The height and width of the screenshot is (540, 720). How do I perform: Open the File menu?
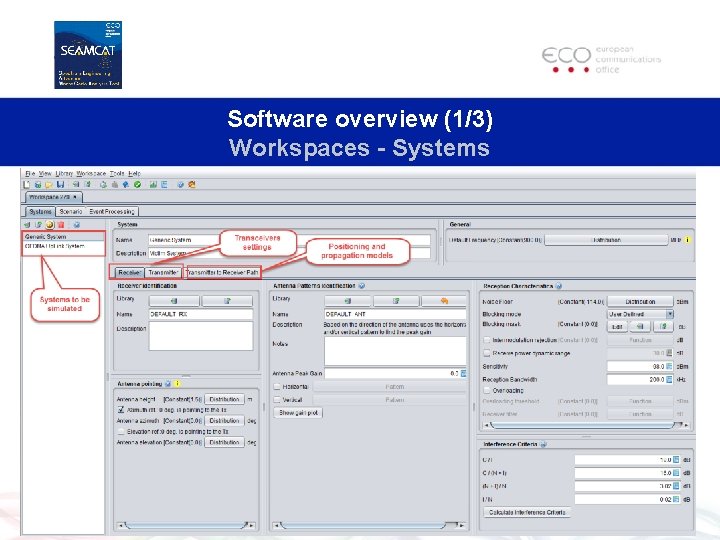click(30, 173)
